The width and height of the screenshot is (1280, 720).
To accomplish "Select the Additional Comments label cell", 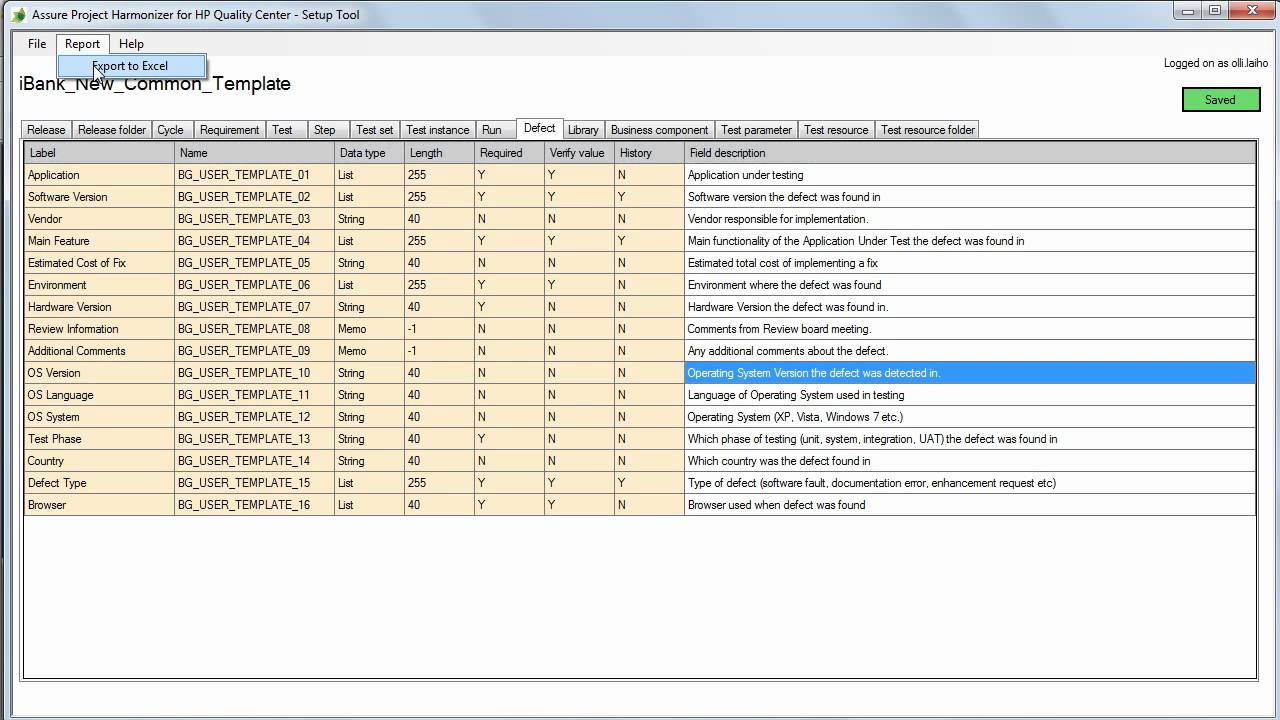I will 99,351.
